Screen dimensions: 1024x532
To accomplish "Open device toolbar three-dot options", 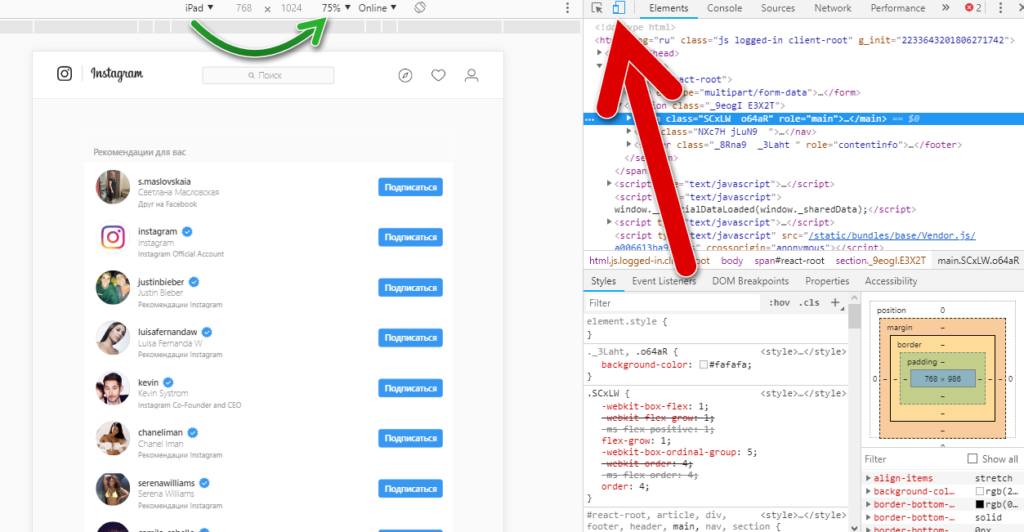I will [x=567, y=8].
